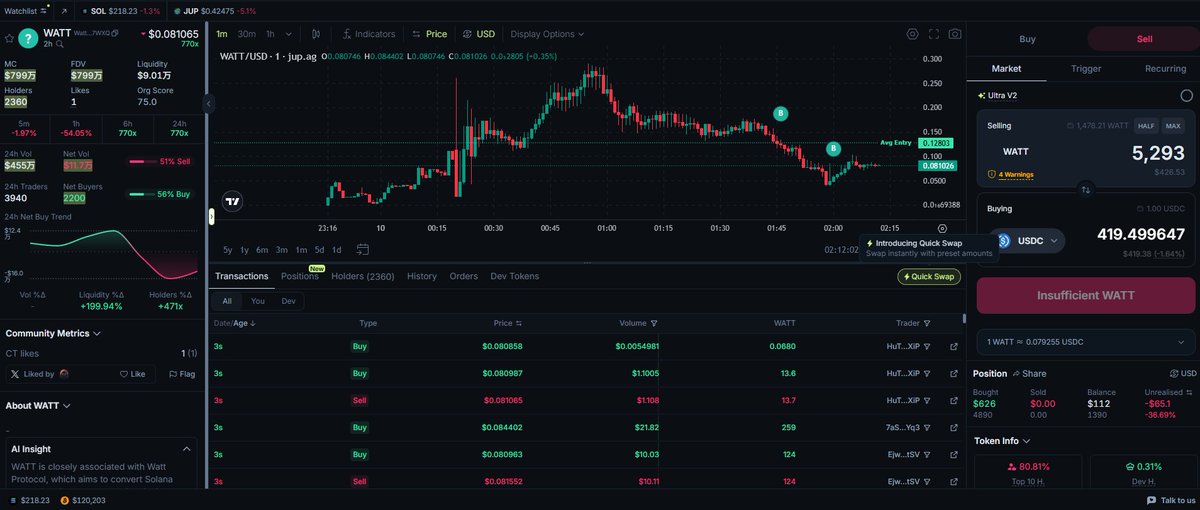The height and width of the screenshot is (510, 1200).
Task: Edit selling amount 5,293 field
Action: click(x=1158, y=153)
